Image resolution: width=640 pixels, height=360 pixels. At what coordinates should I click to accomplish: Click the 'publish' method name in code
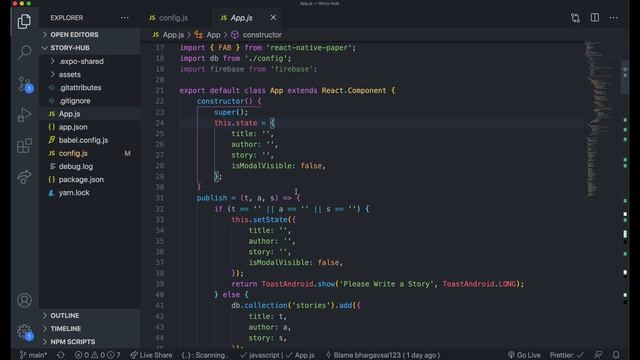coord(211,198)
